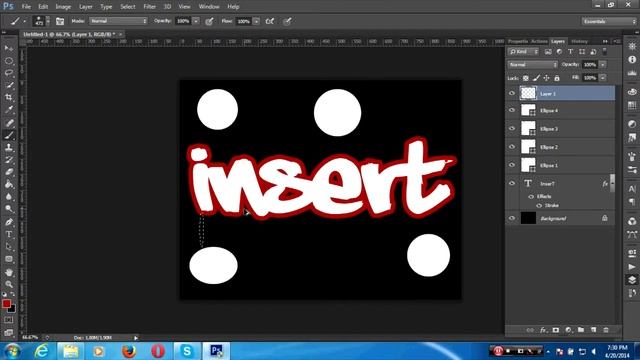The width and height of the screenshot is (640, 360).
Task: Add a layer mask from the Layers panel bottom bar
Action: point(556,330)
